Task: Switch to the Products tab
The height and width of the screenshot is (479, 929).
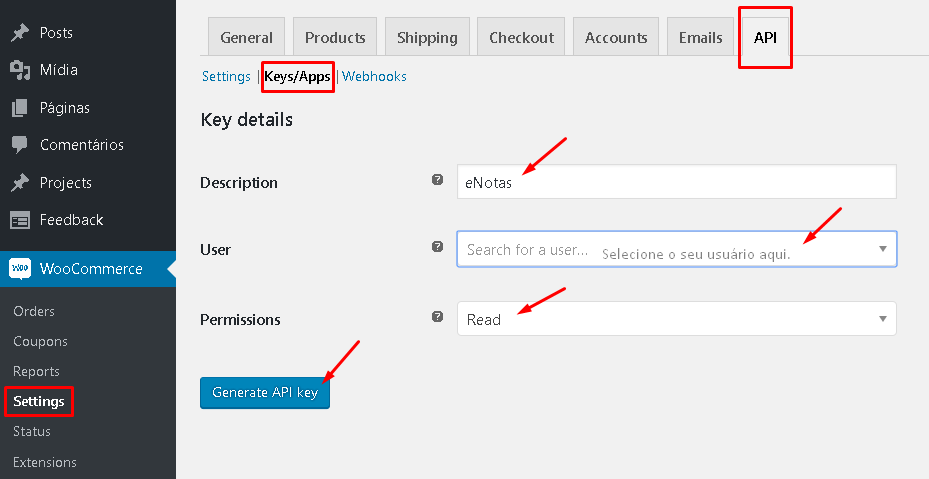Action: pos(335,37)
